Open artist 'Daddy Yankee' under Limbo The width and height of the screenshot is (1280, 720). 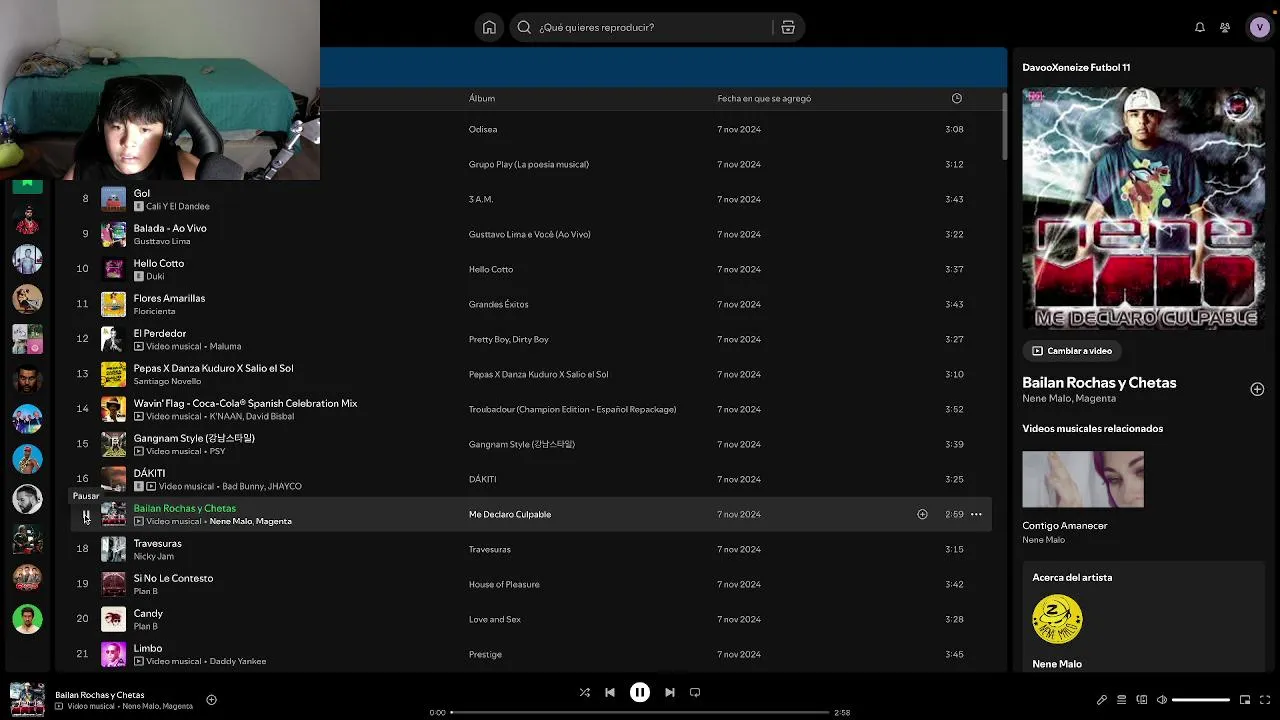tap(237, 661)
